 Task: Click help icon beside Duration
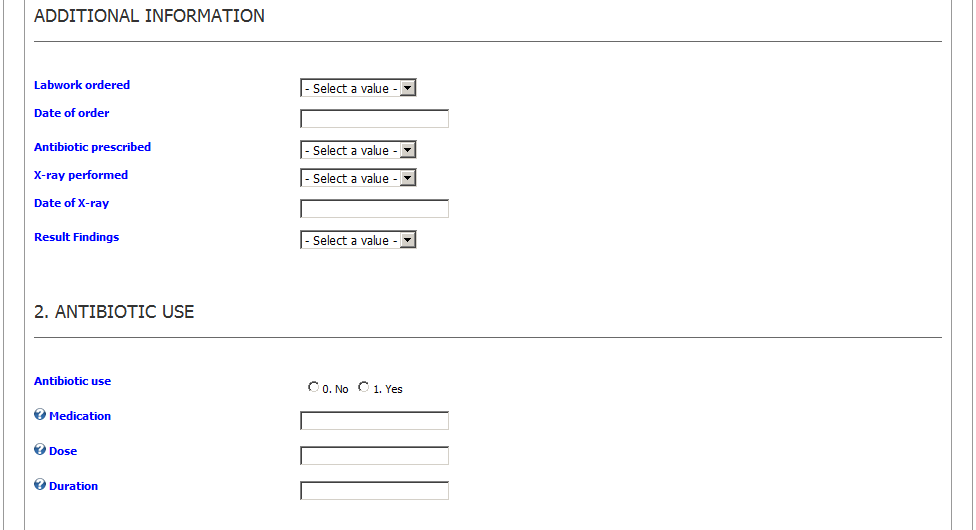point(40,485)
